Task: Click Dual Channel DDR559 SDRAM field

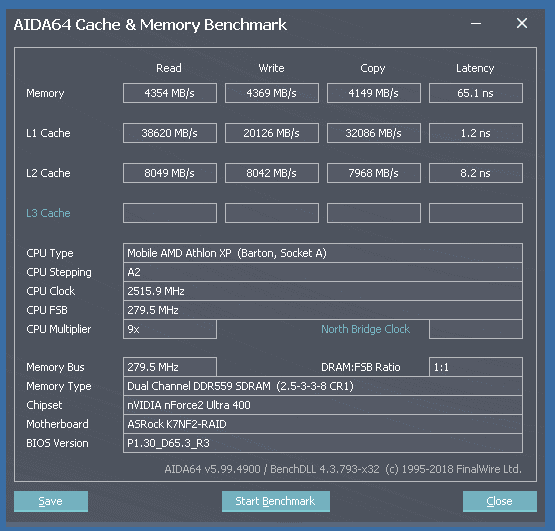Action: [x=323, y=386]
